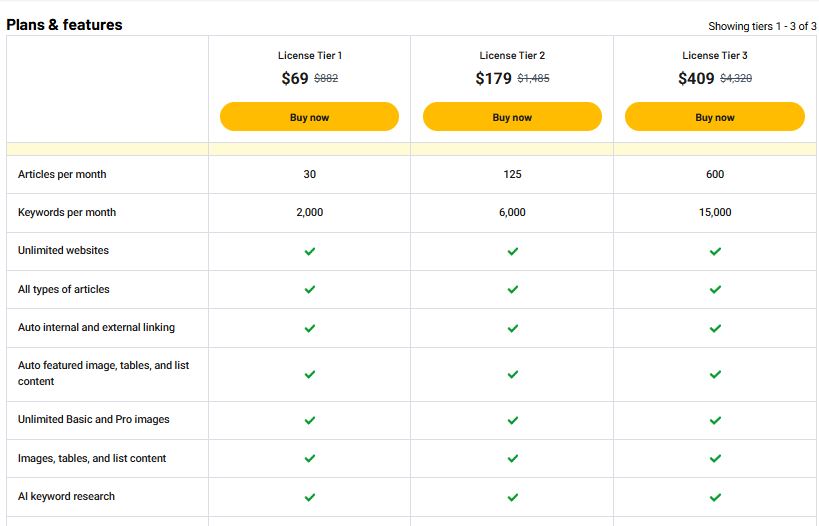This screenshot has height=526, width=819.
Task: Click Tier 1 Unlimited websites checkmark
Action: 310,251
